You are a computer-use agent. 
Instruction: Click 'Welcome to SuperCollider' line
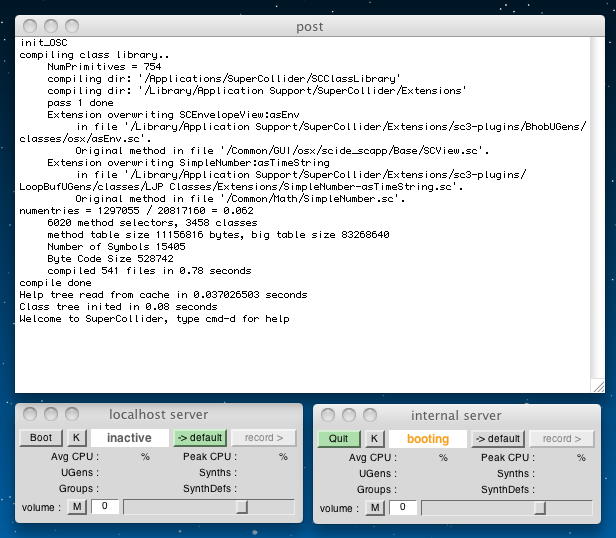tap(154, 319)
